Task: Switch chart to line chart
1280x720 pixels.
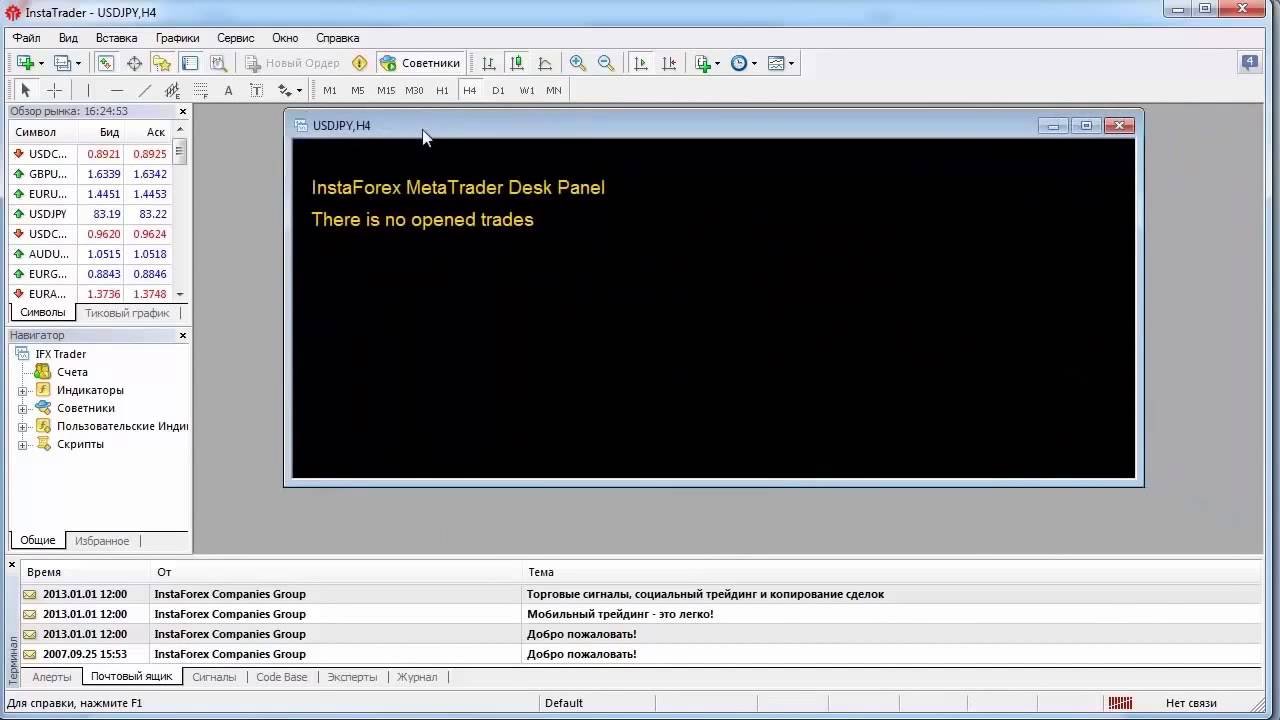Action: (545, 63)
